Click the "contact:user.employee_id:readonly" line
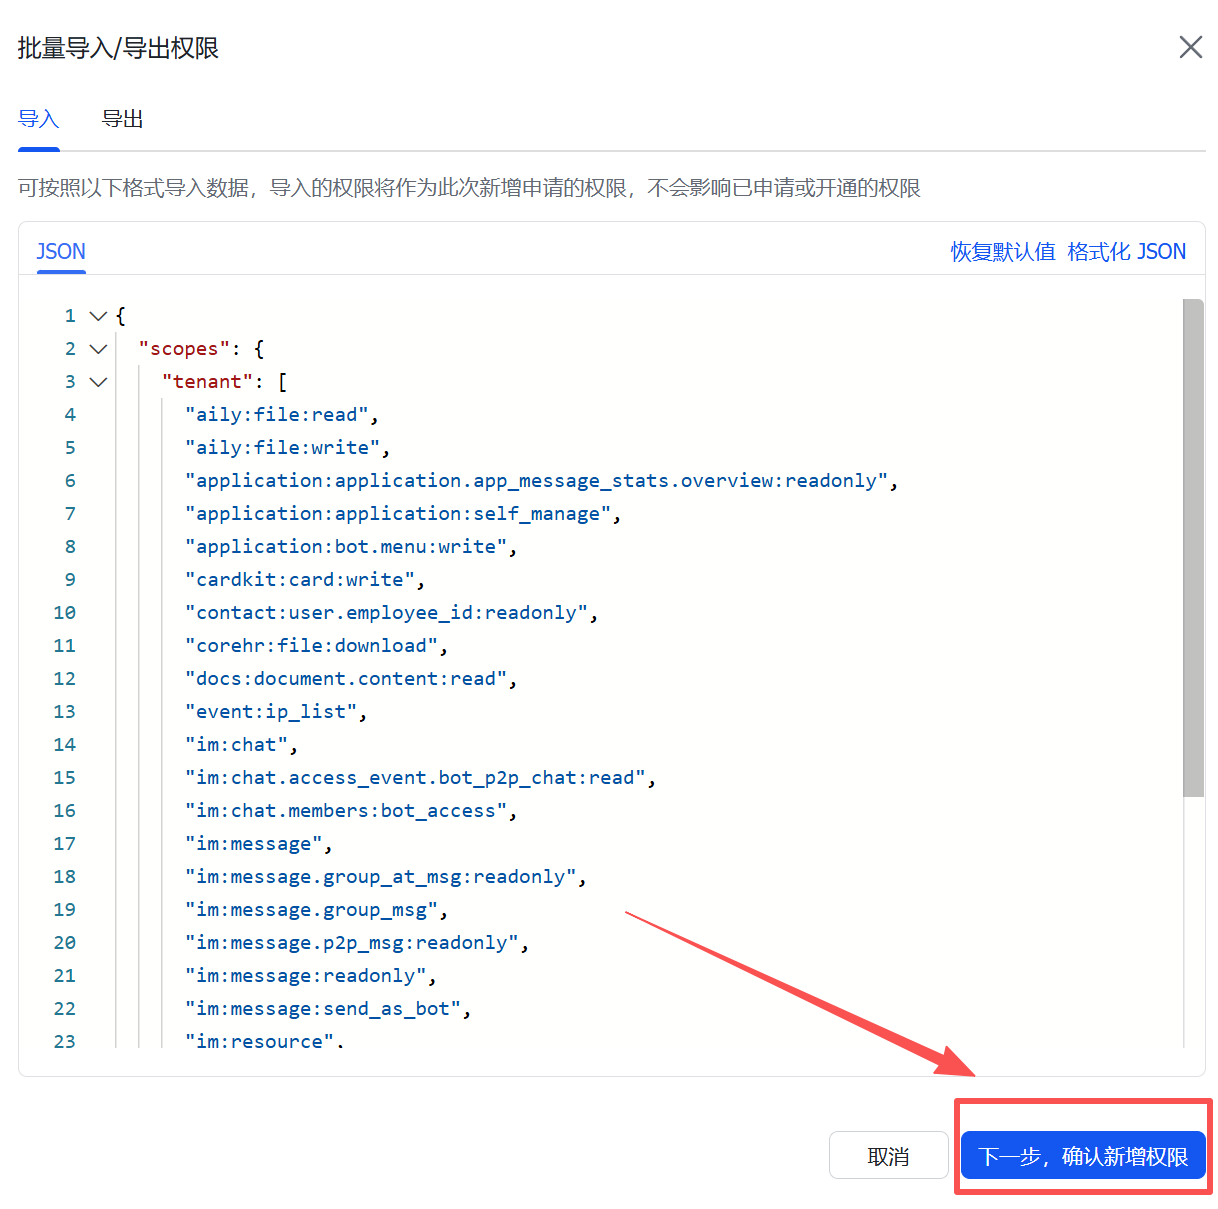This screenshot has height=1209, width=1218. pyautogui.click(x=391, y=613)
